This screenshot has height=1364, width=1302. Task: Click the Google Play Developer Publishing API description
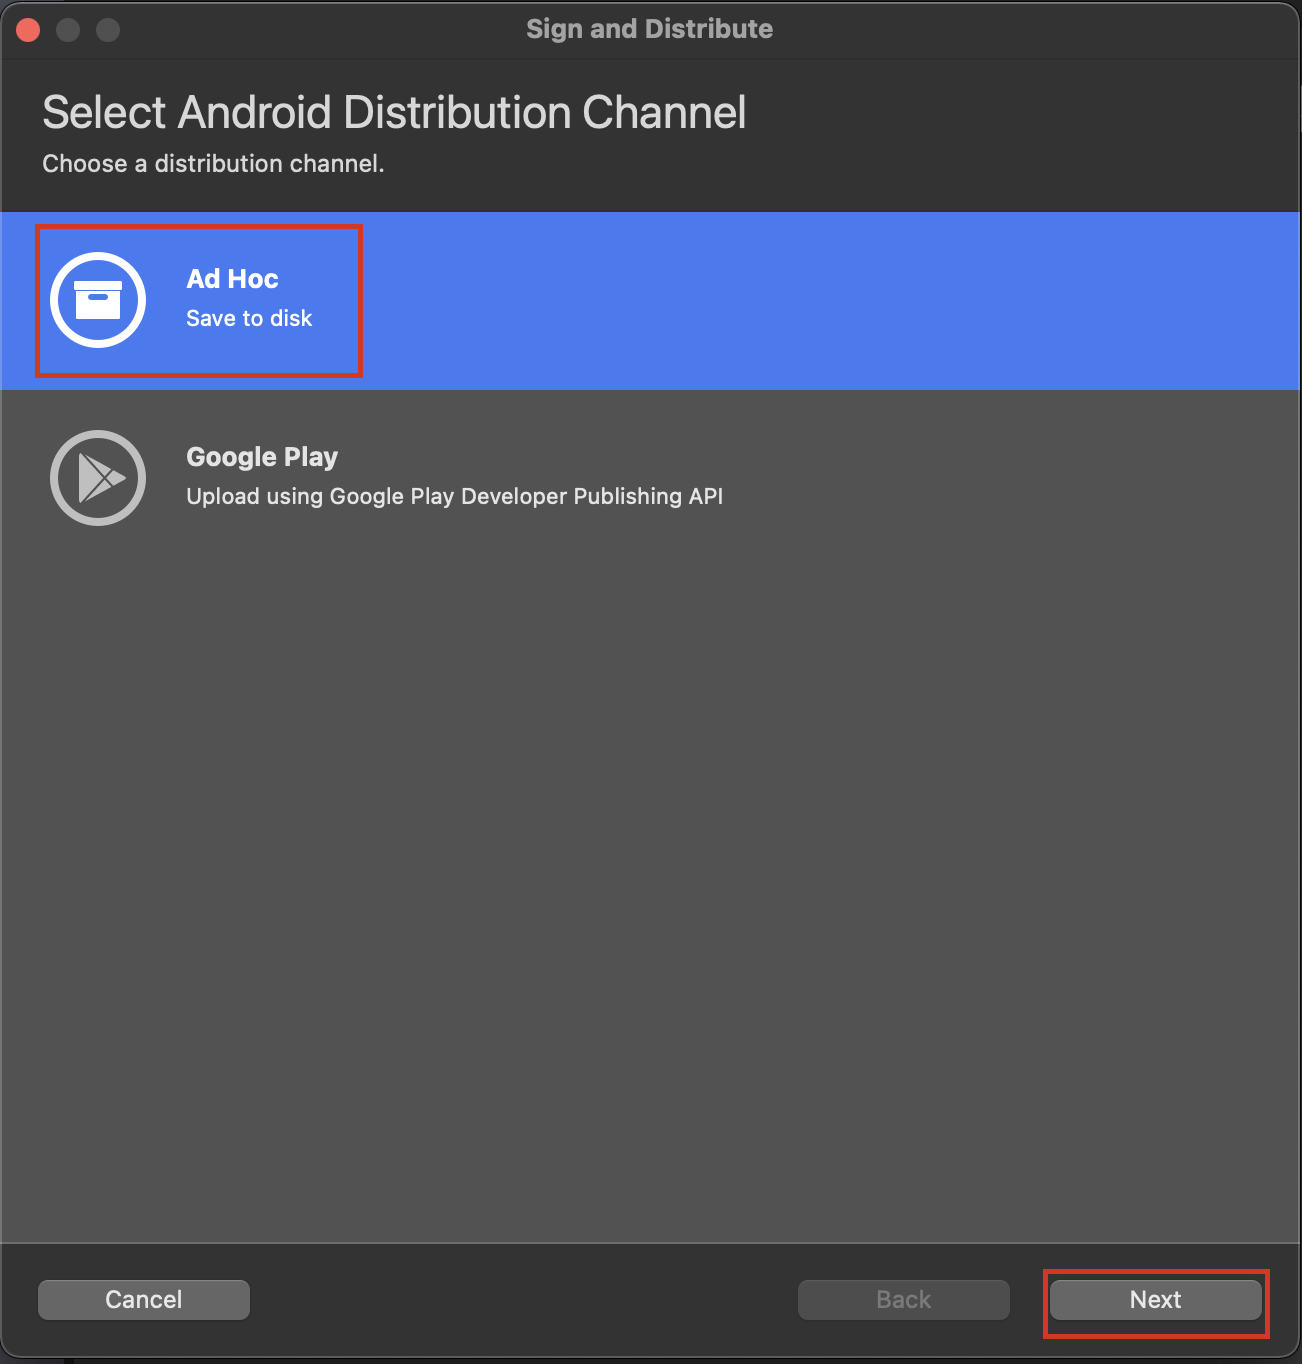[x=454, y=496]
